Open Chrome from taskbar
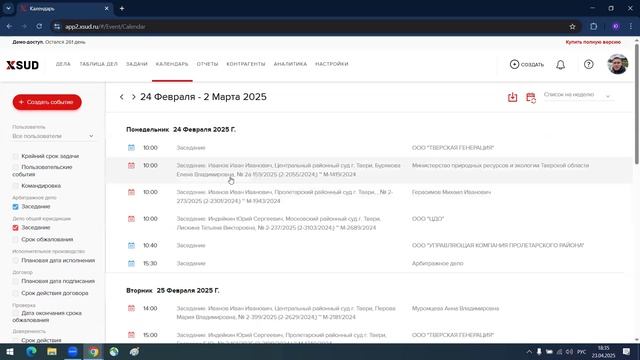 click(93, 351)
